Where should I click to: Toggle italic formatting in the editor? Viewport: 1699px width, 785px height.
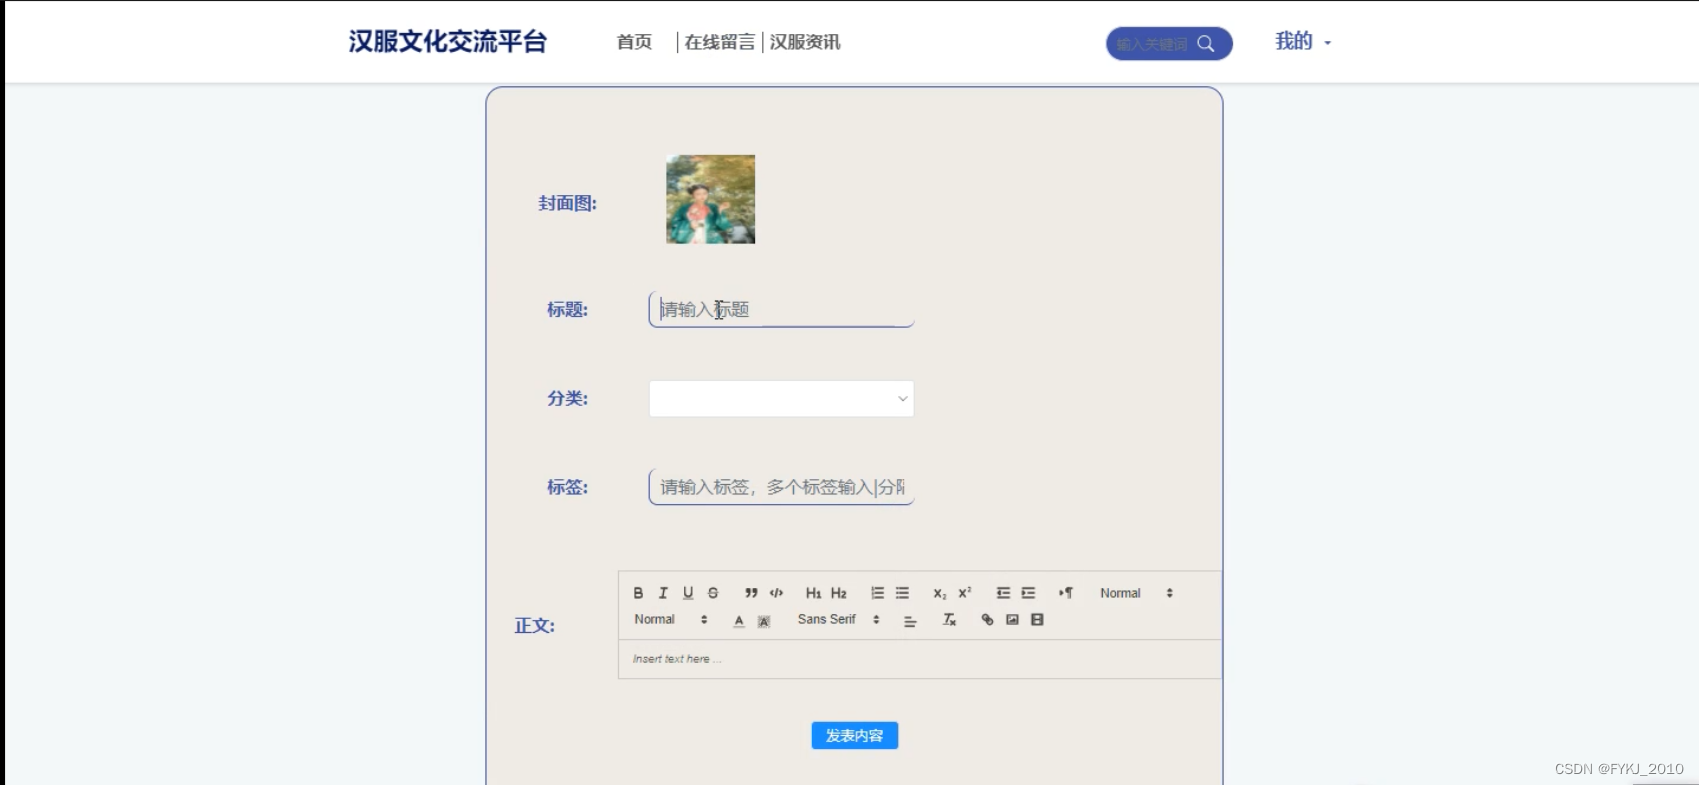coord(663,593)
